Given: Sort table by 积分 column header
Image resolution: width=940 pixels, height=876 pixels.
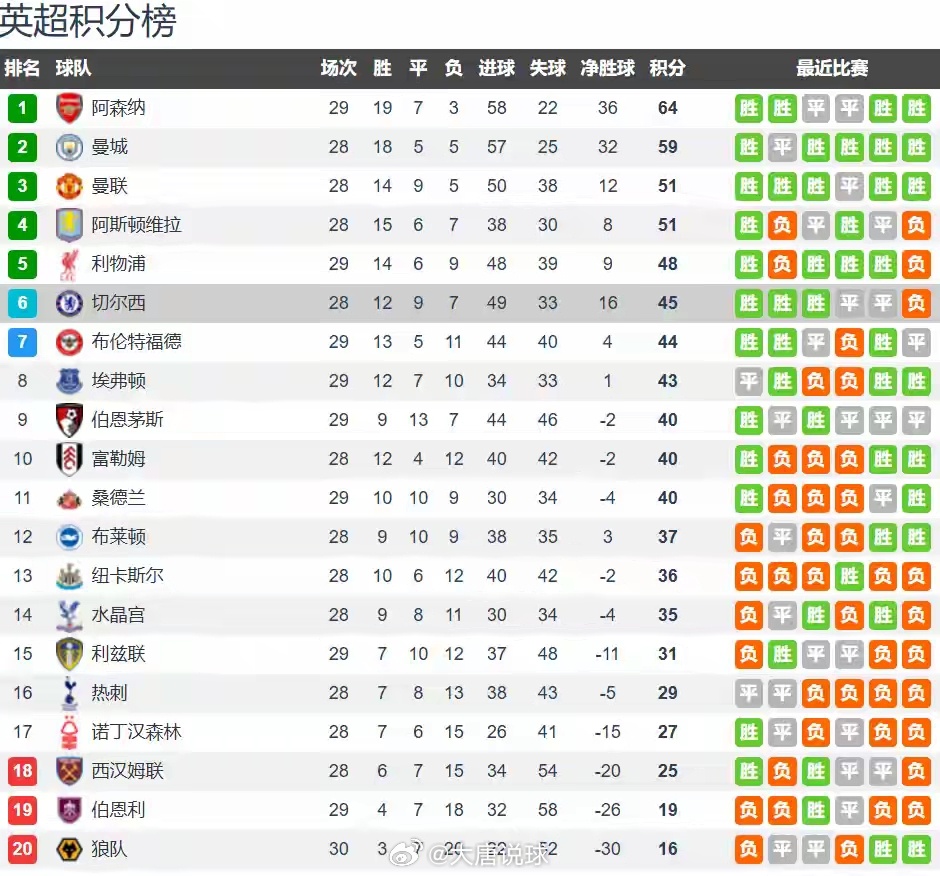Looking at the screenshot, I should coord(667,68).
